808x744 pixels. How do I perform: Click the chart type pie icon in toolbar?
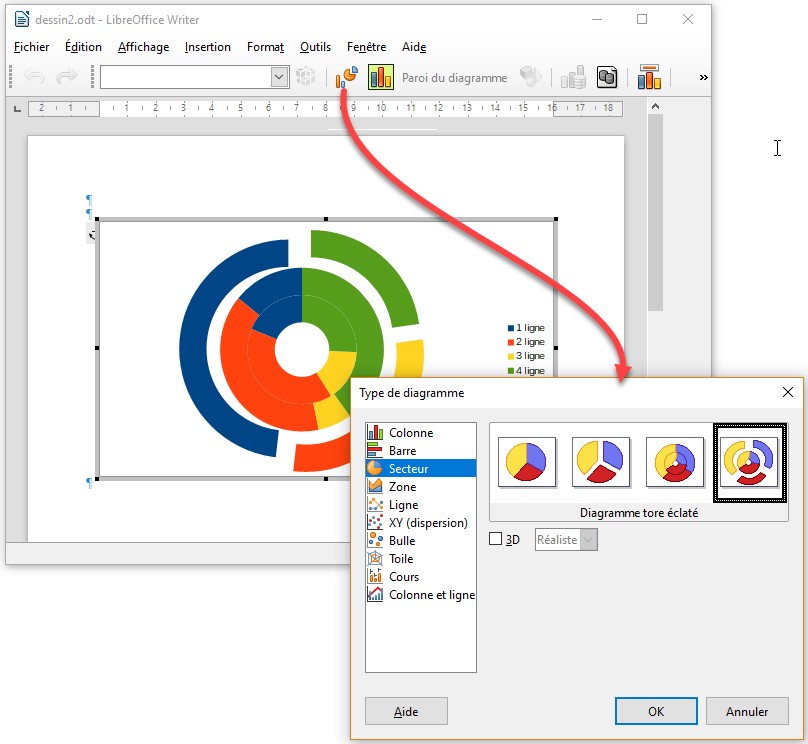point(348,77)
